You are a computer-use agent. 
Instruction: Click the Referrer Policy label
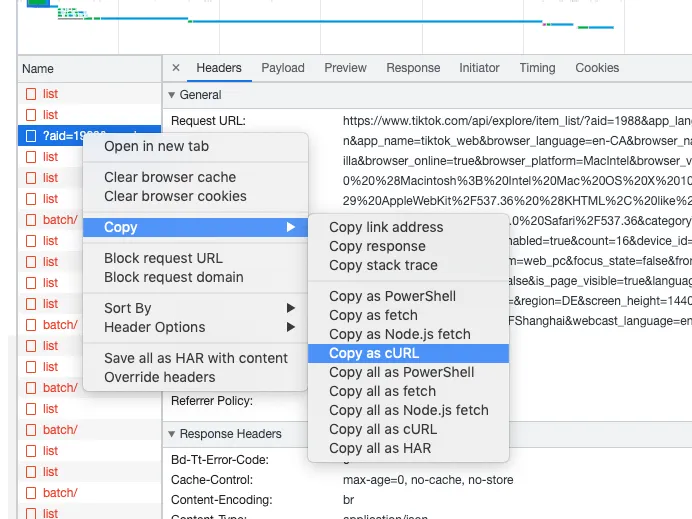212,401
